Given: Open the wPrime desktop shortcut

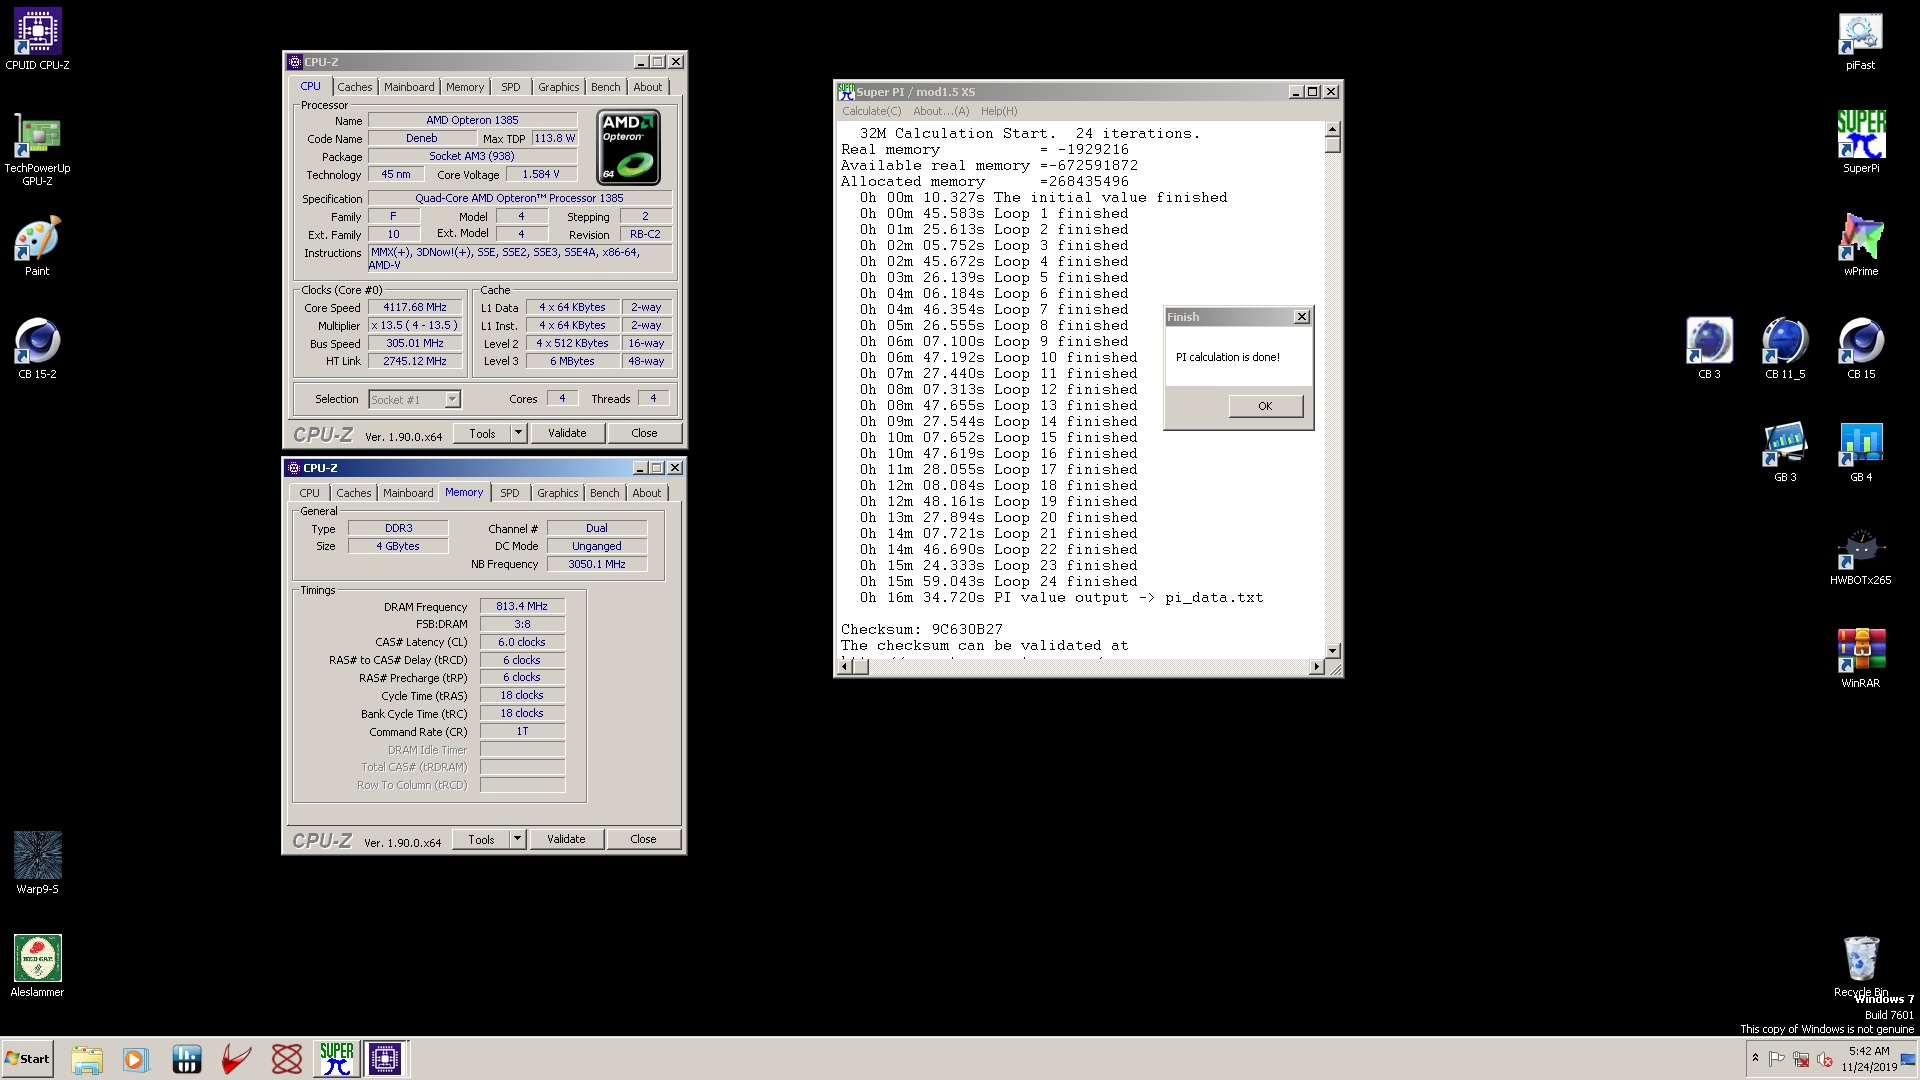Looking at the screenshot, I should pos(1860,246).
